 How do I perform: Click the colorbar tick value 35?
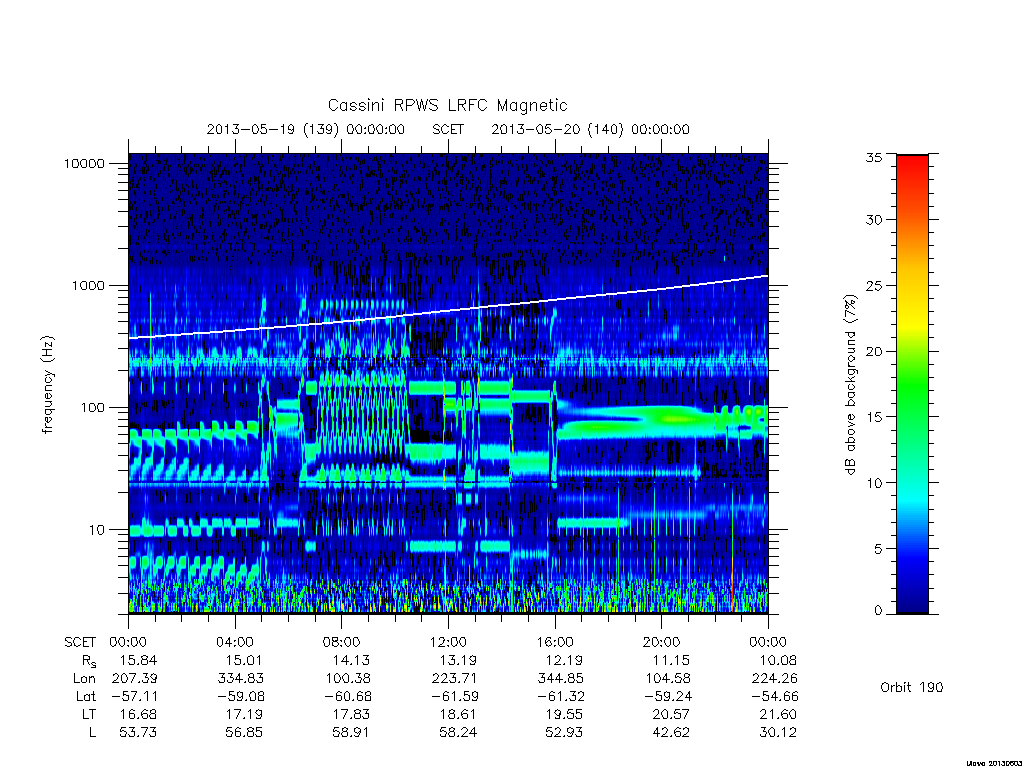click(874, 157)
